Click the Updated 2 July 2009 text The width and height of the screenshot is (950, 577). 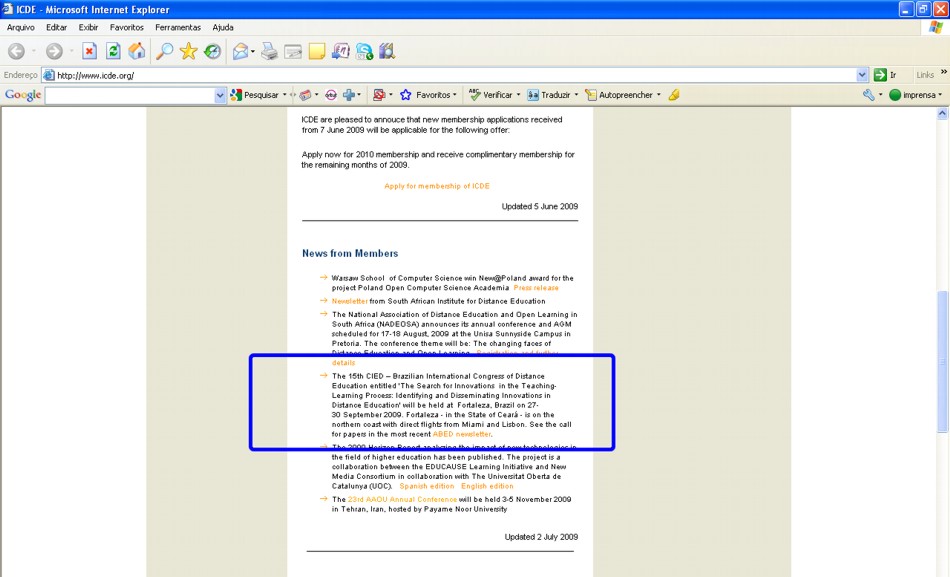(x=541, y=537)
